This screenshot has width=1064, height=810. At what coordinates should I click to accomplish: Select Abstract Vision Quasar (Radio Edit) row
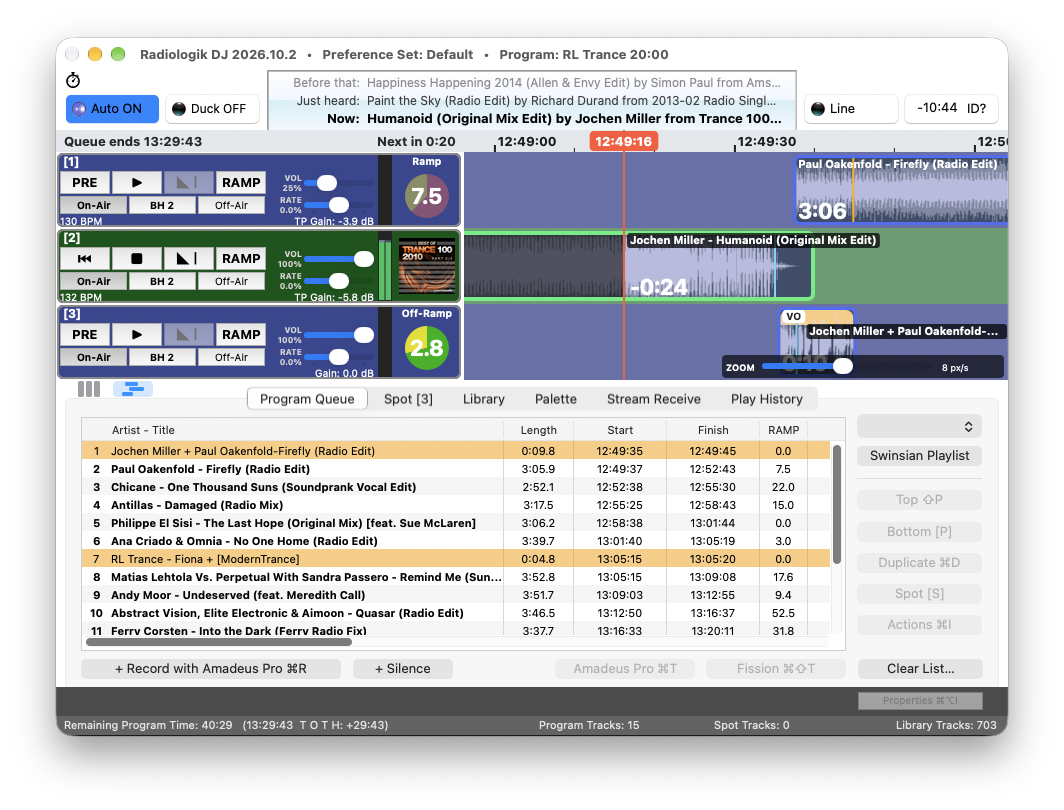455,613
